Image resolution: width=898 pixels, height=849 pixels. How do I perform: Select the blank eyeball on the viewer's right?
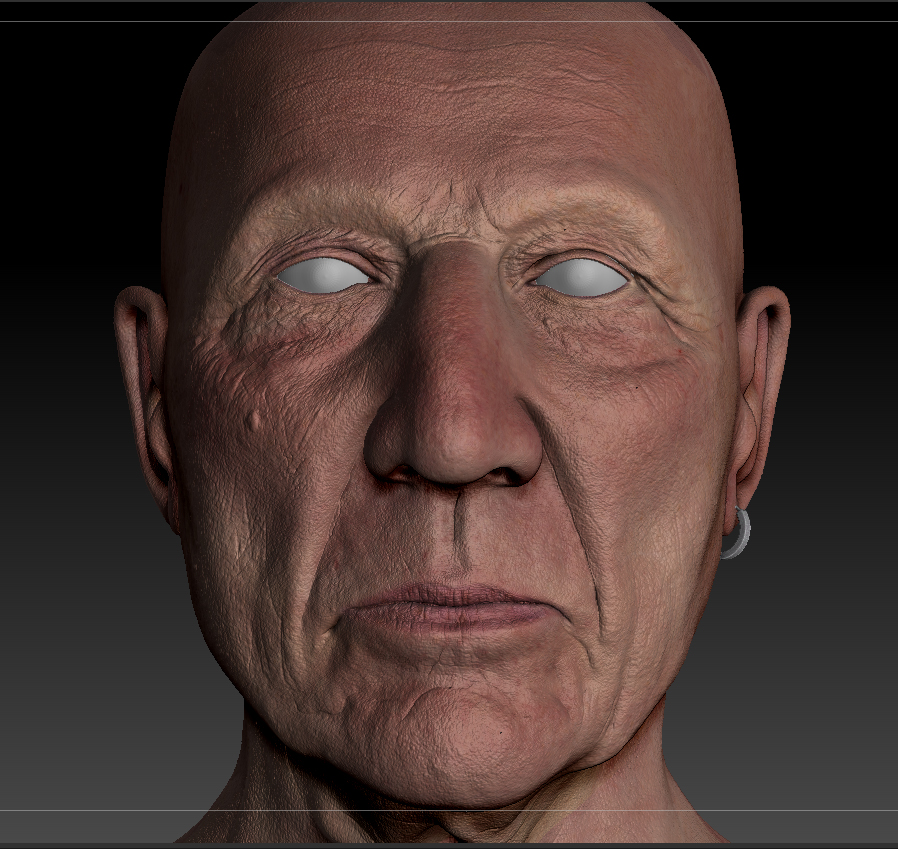click(x=580, y=278)
